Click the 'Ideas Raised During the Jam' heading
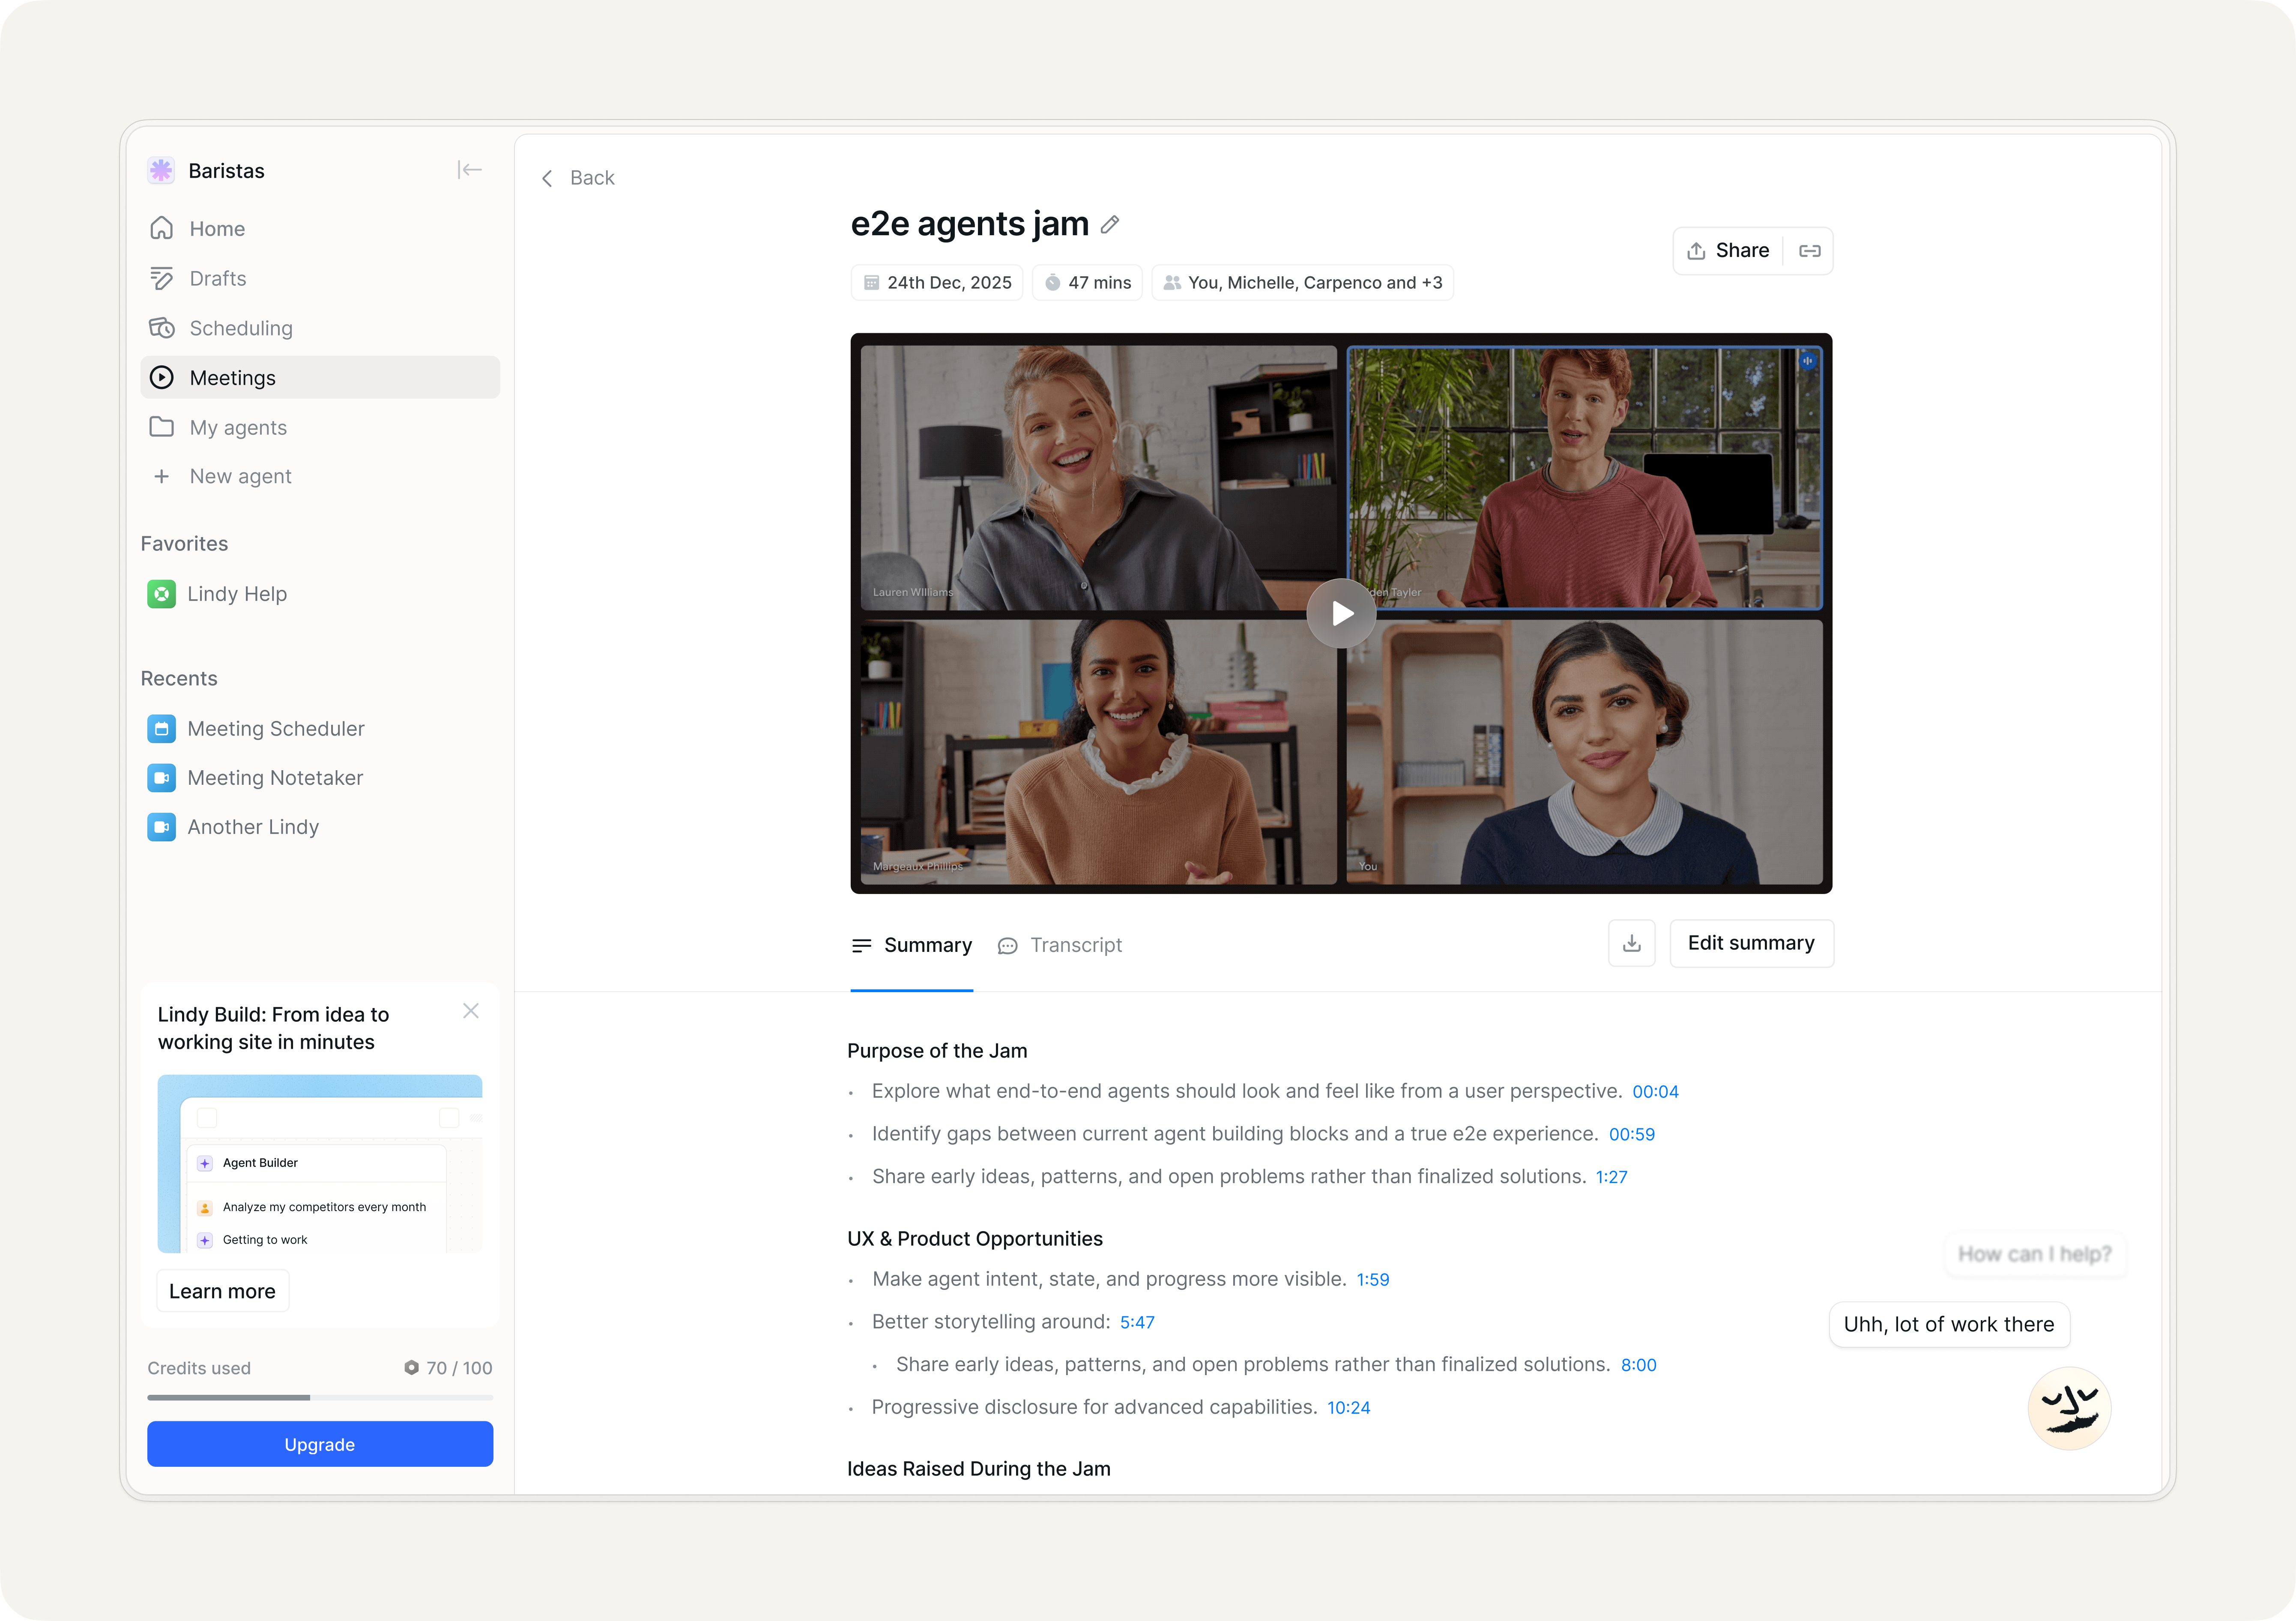This screenshot has width=2296, height=1621. point(979,1469)
